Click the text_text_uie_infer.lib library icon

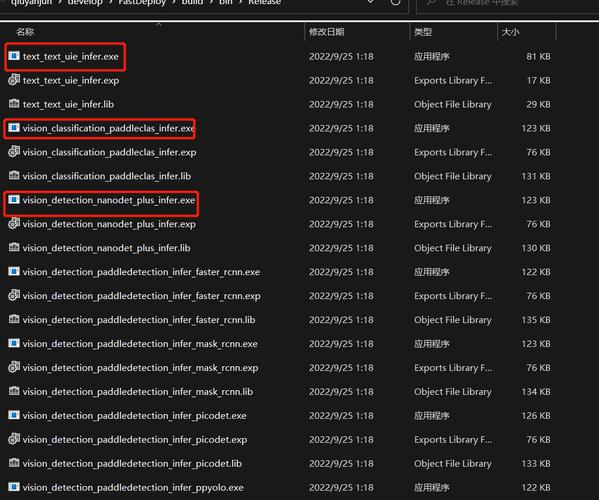[14, 104]
